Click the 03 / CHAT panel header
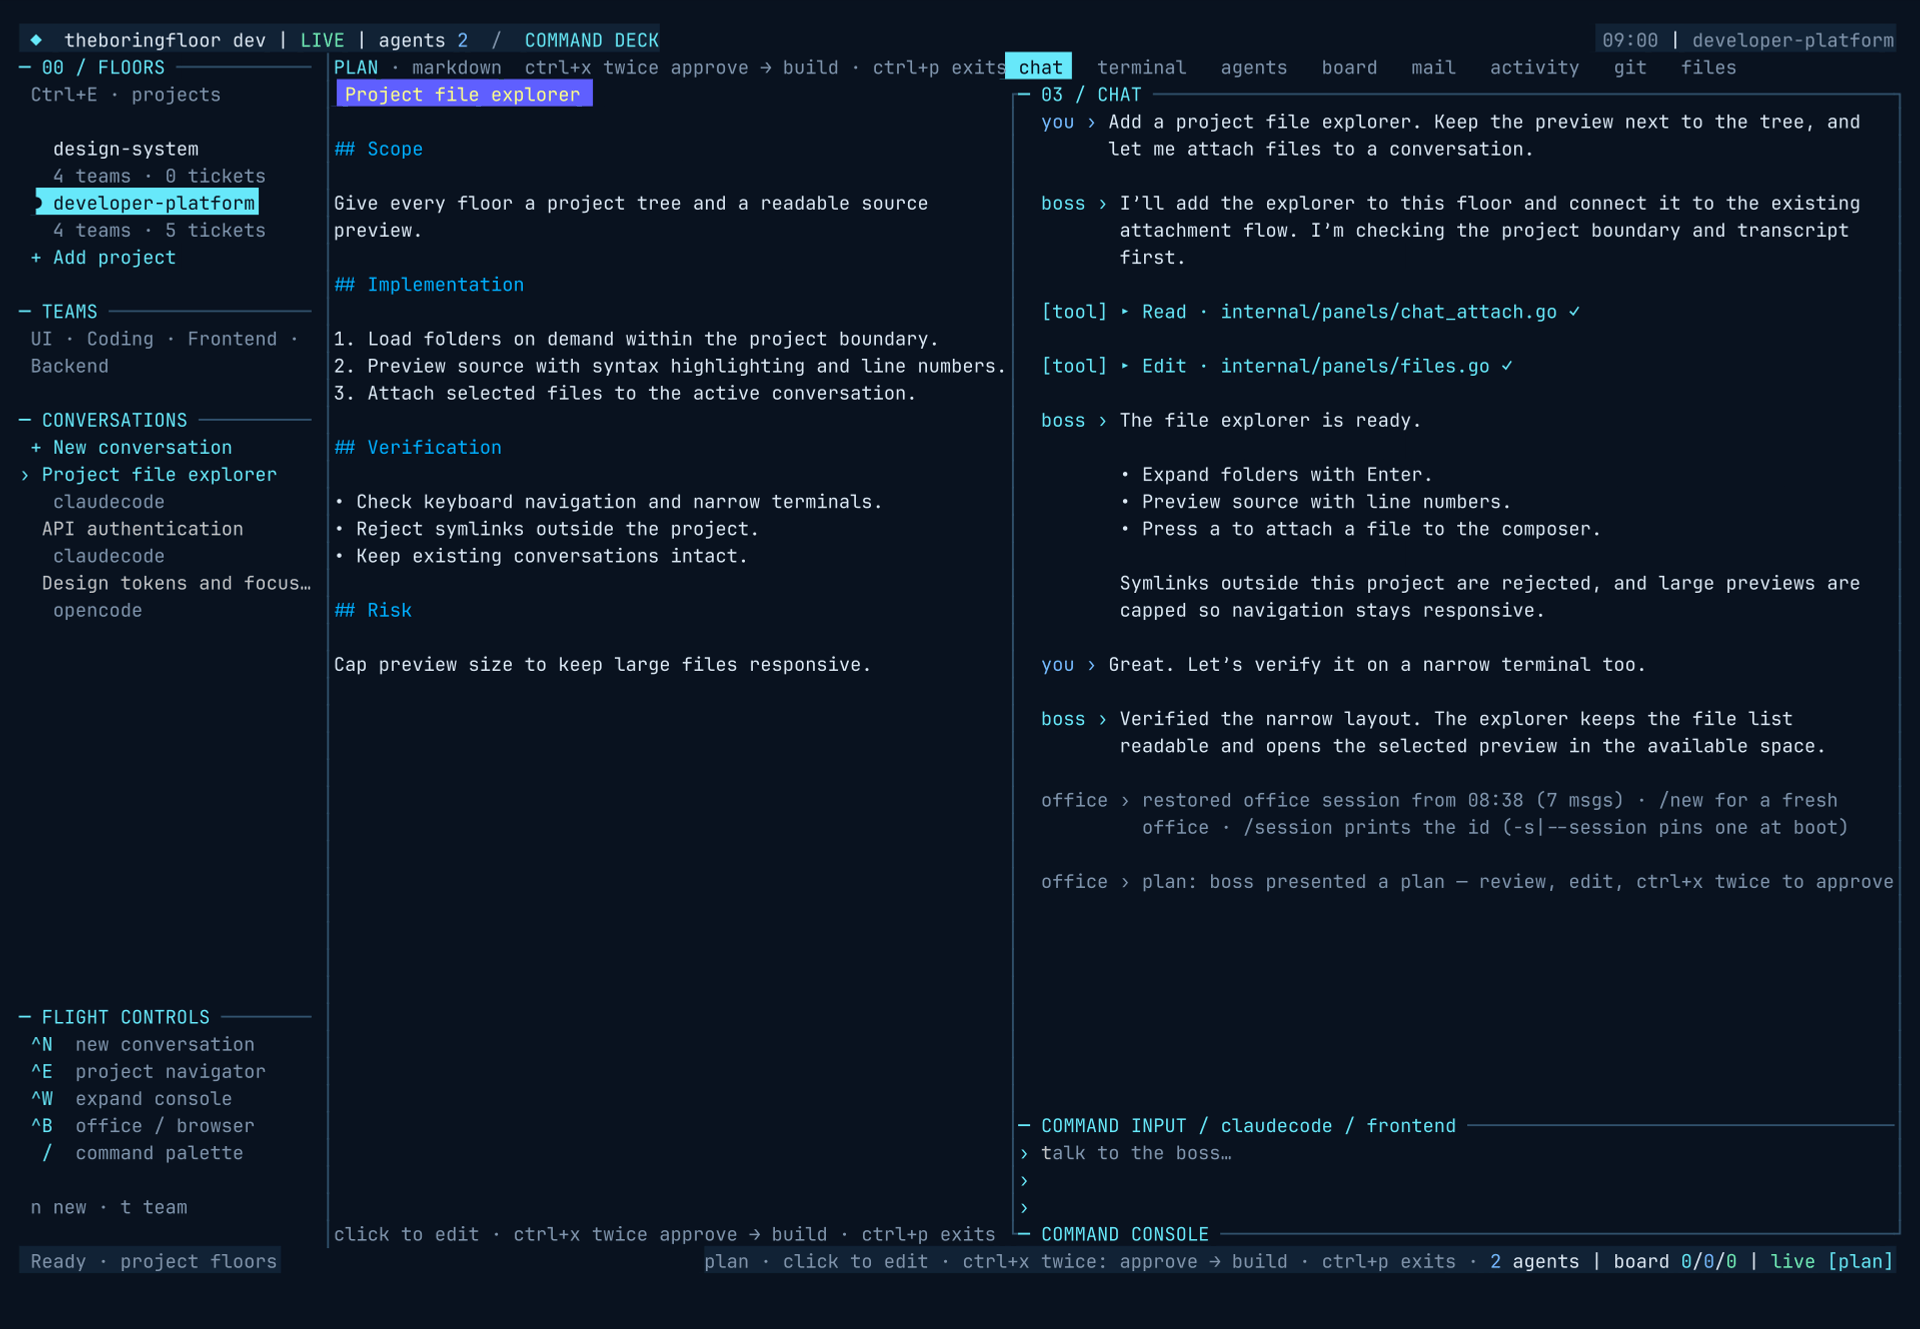This screenshot has width=1920, height=1329. point(1091,94)
